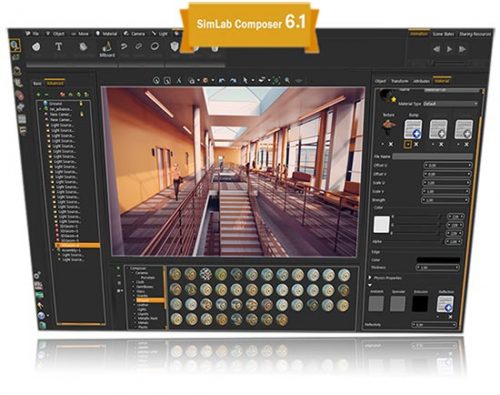Open the File menu
The height and width of the screenshot is (395, 500).
pyautogui.click(x=33, y=34)
